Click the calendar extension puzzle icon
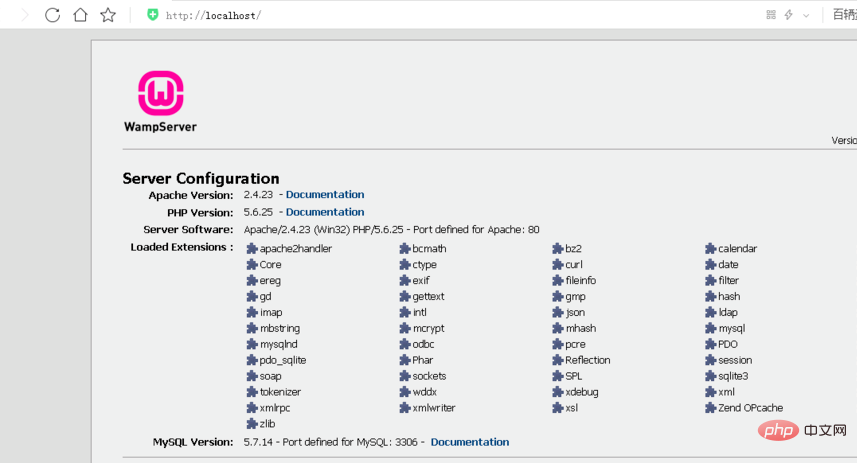This screenshot has width=857, height=463. click(x=711, y=249)
